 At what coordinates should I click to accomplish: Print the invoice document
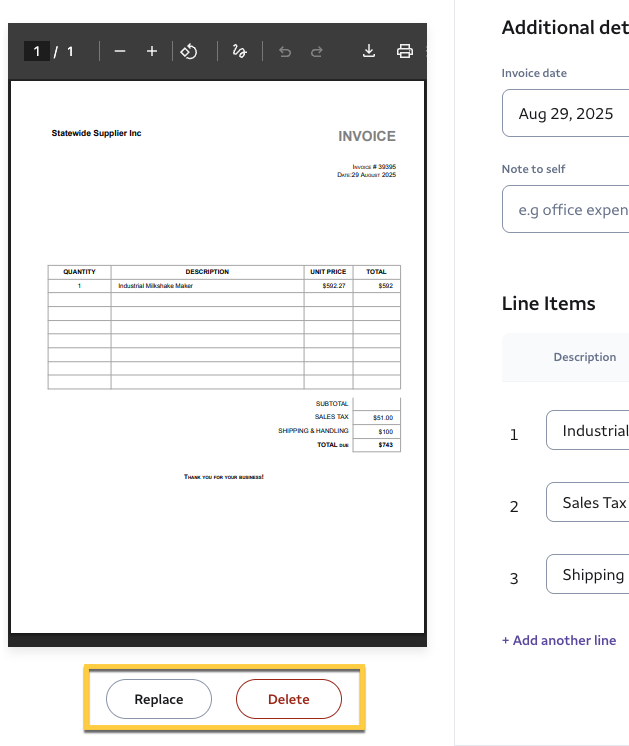404,51
